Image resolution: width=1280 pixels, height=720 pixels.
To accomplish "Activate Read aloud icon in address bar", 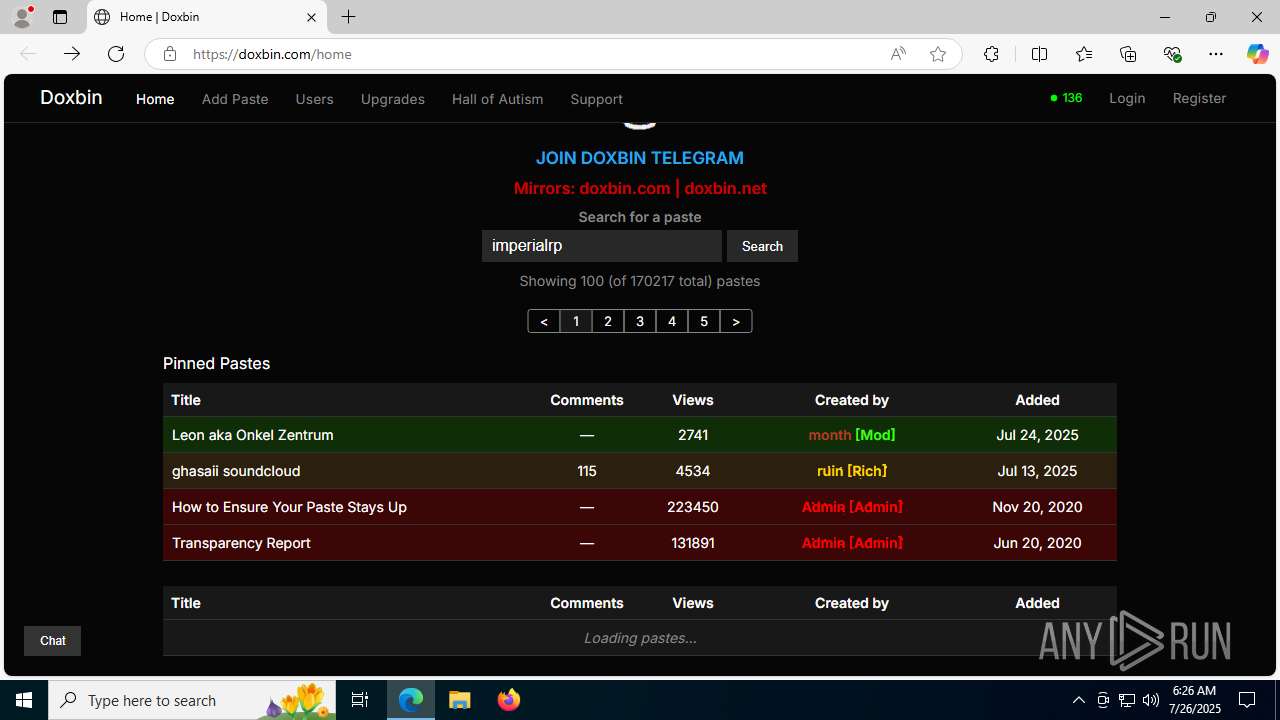I will 898,54.
